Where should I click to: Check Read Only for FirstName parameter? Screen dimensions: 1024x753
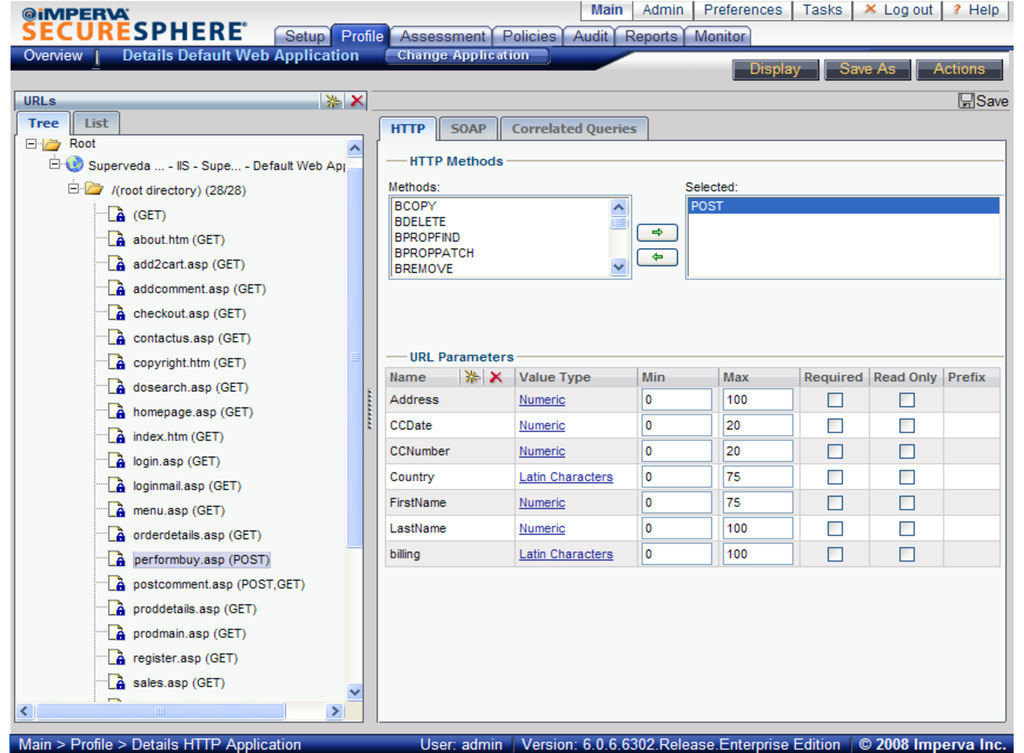click(x=906, y=503)
